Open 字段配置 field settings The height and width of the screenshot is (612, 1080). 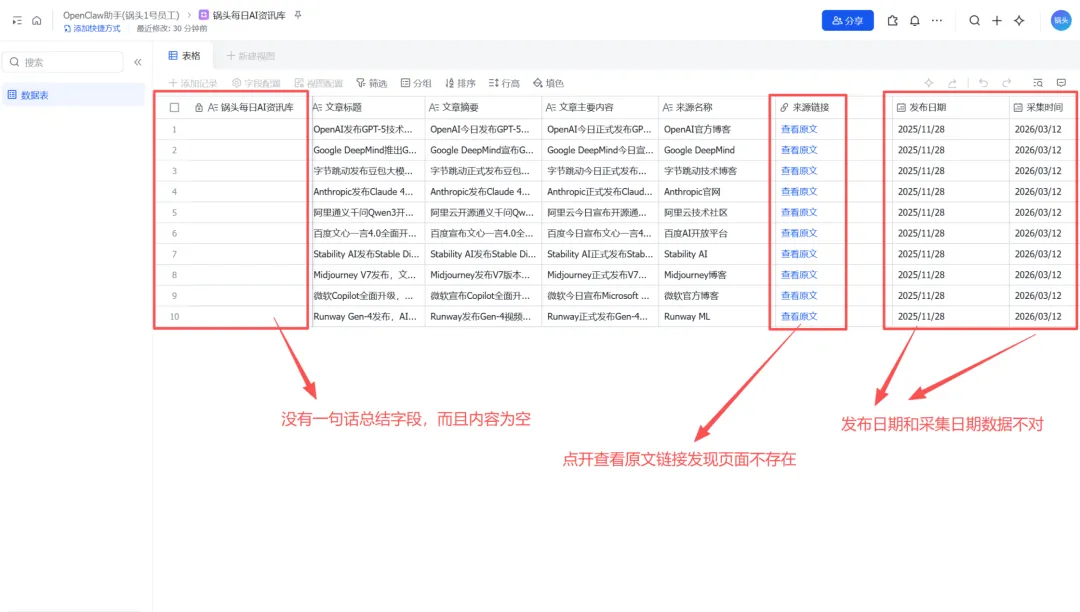tap(256, 83)
